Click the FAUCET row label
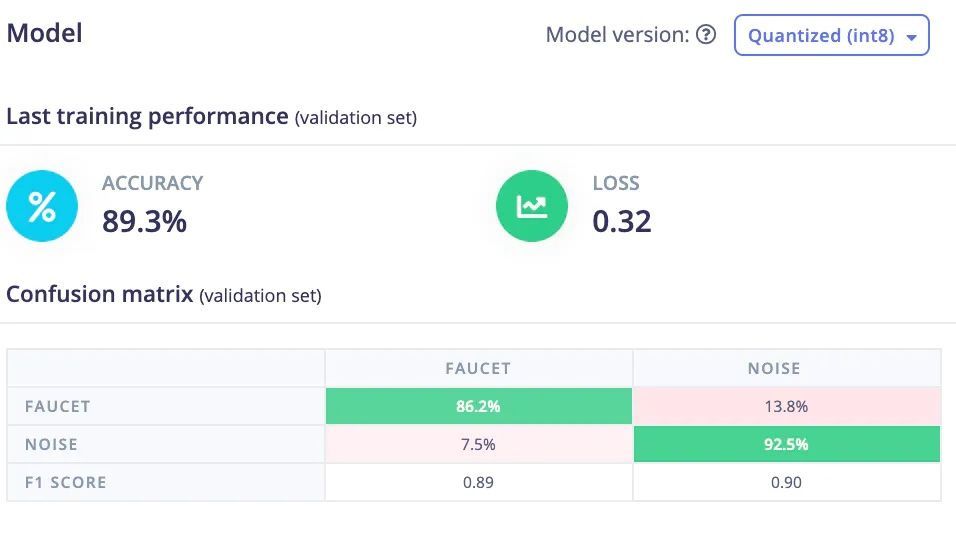The width and height of the screenshot is (956, 536). [x=58, y=406]
